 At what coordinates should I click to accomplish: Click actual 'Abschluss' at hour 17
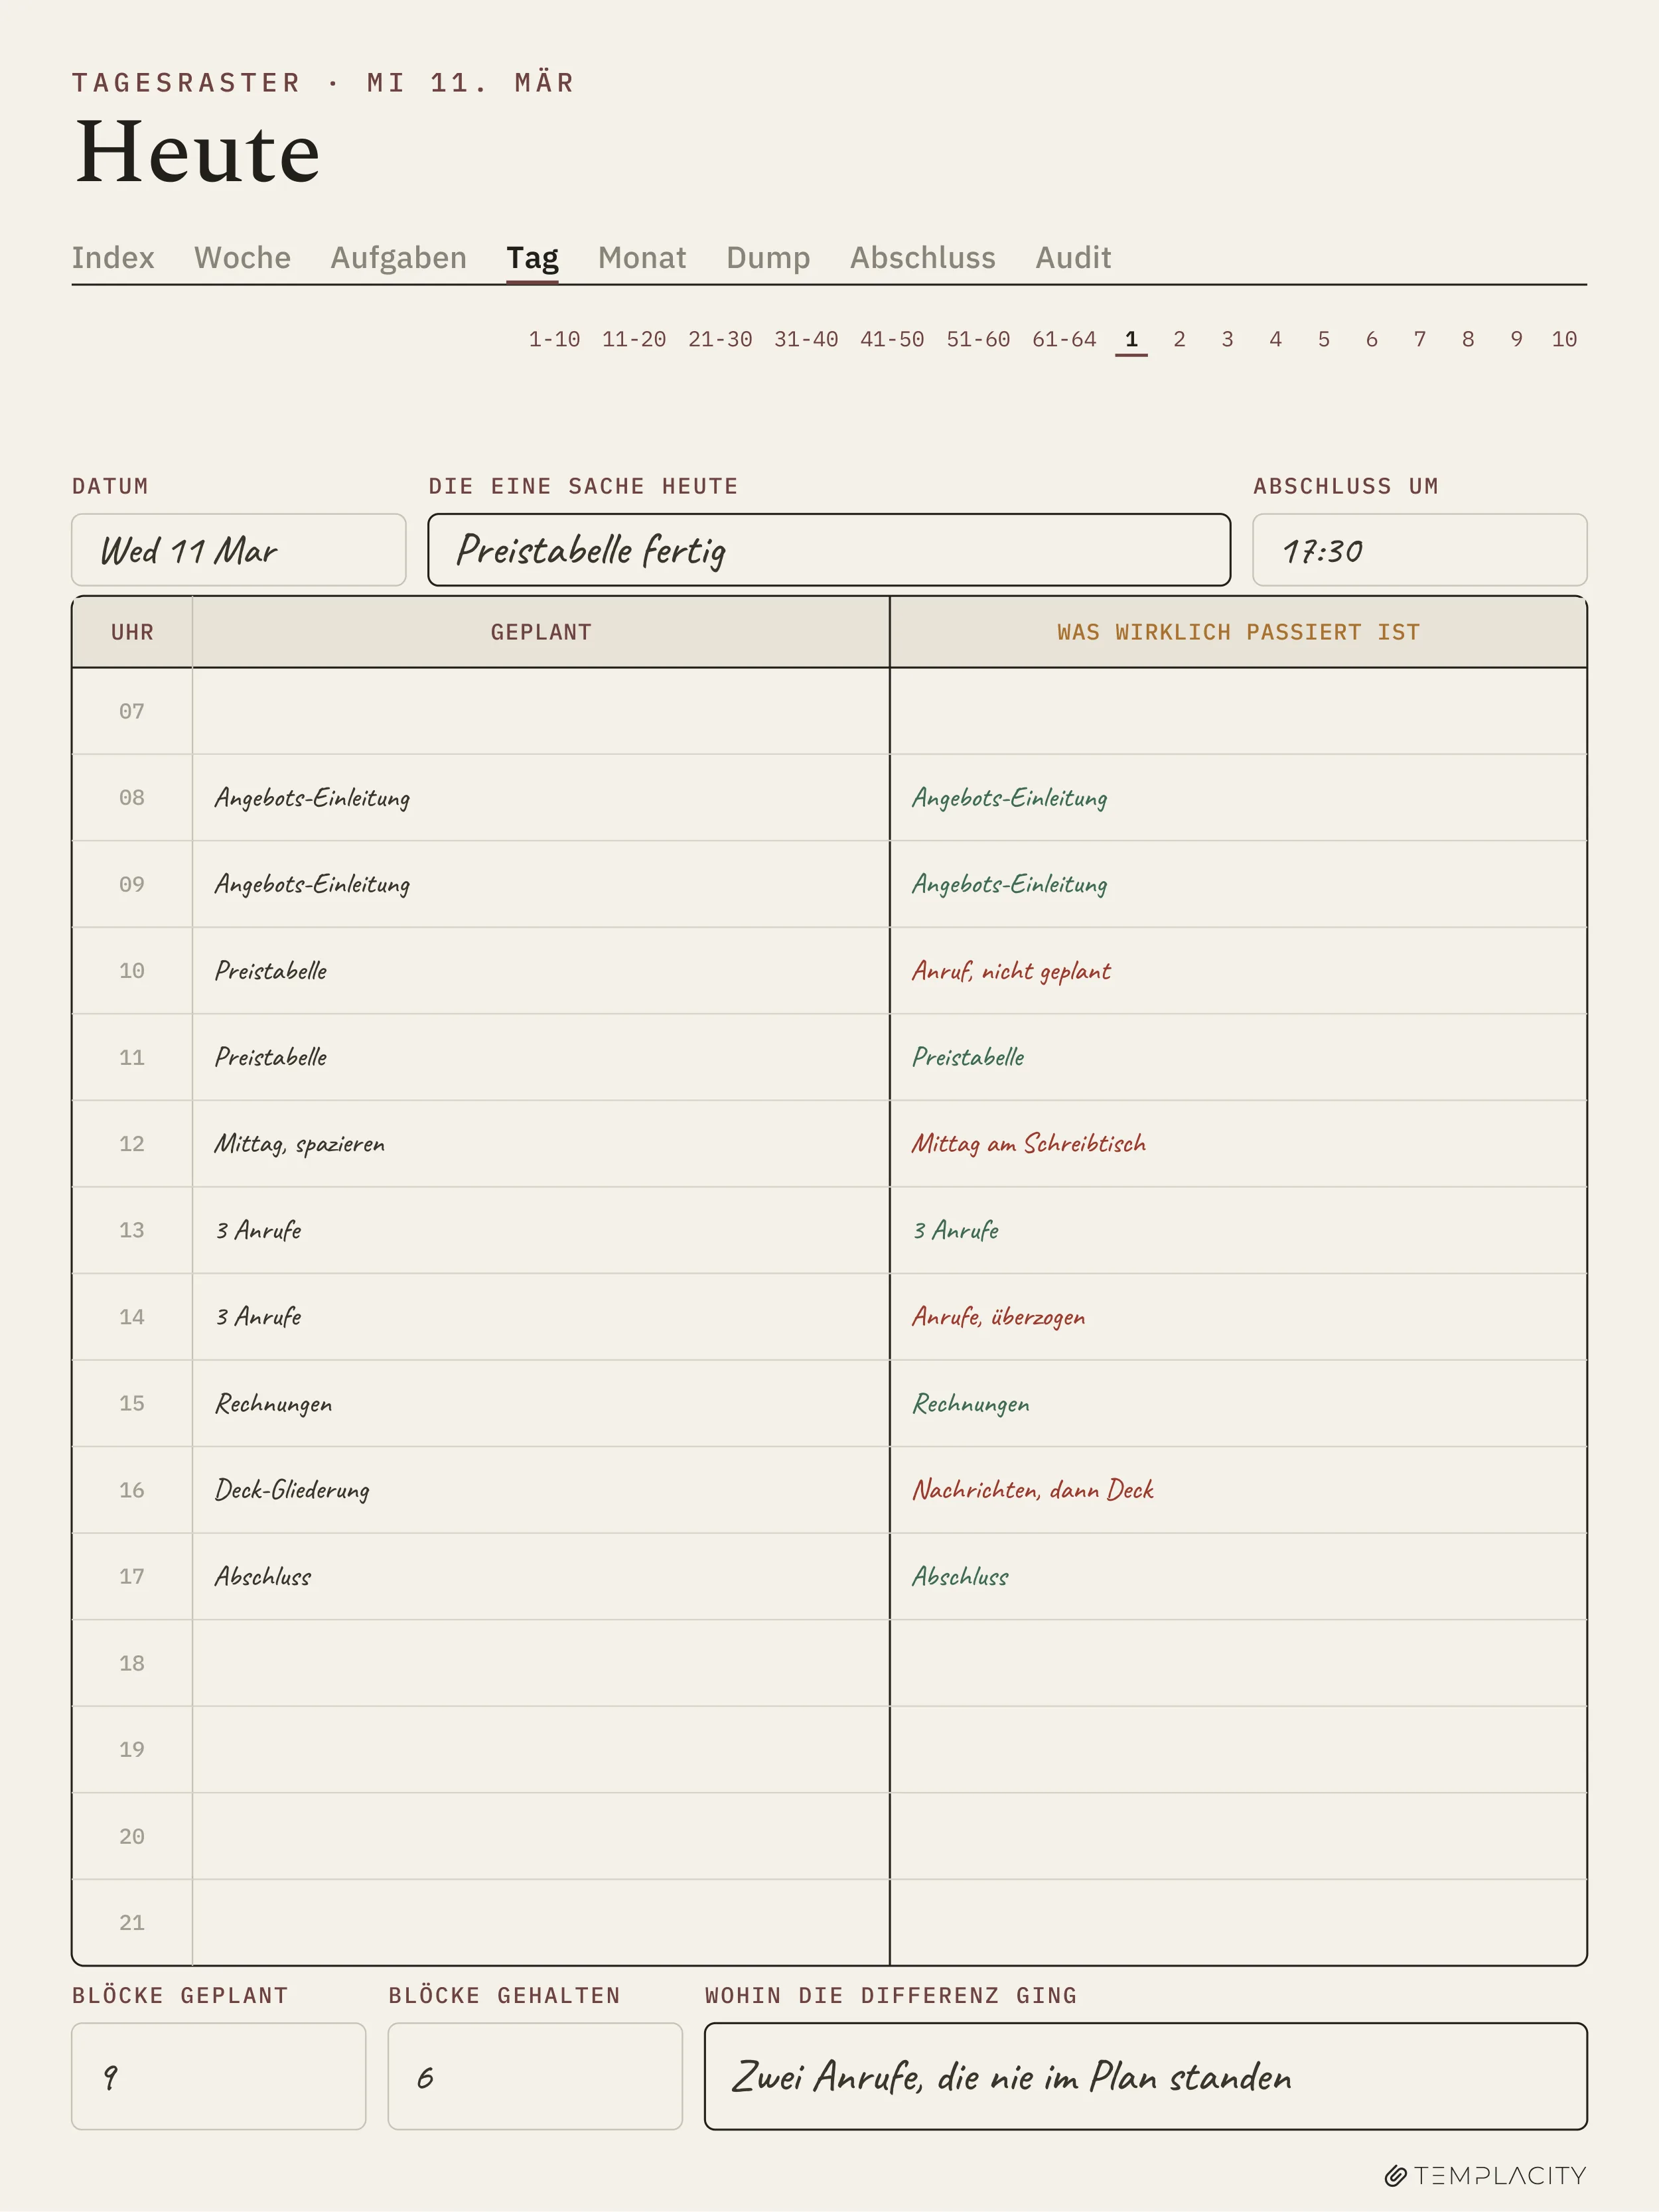pyautogui.click(x=960, y=1576)
